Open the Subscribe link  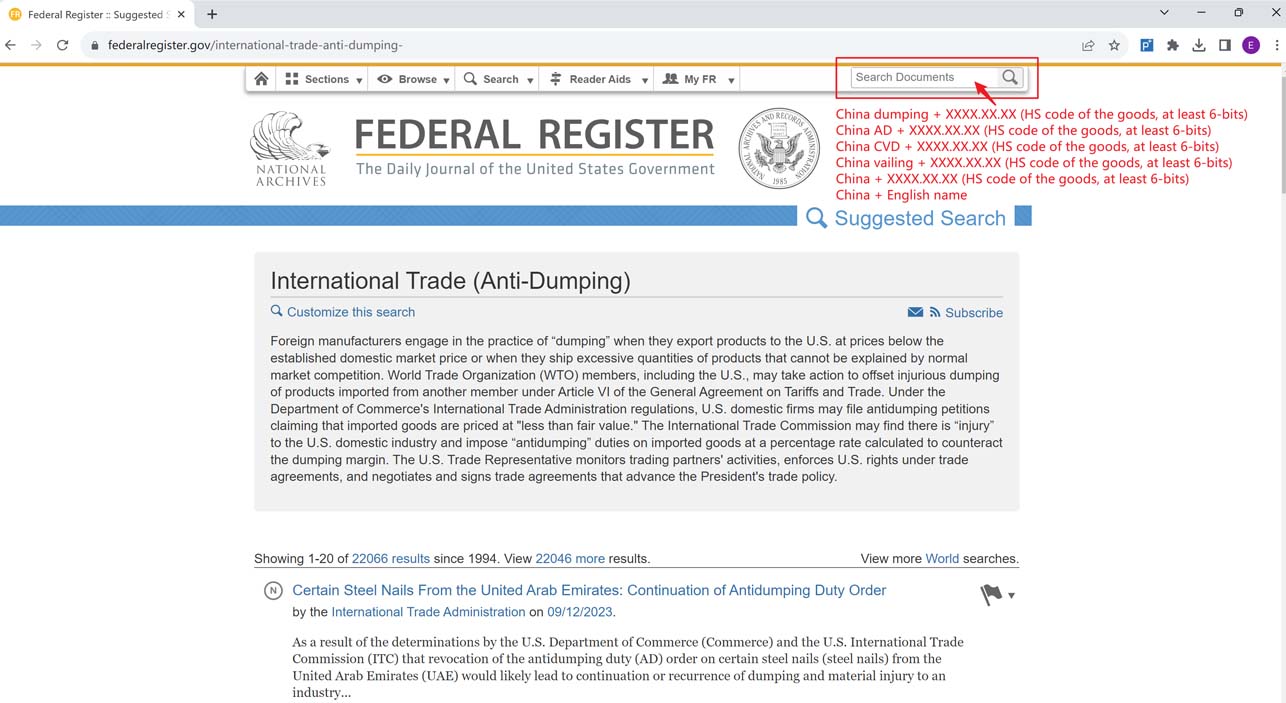(974, 313)
